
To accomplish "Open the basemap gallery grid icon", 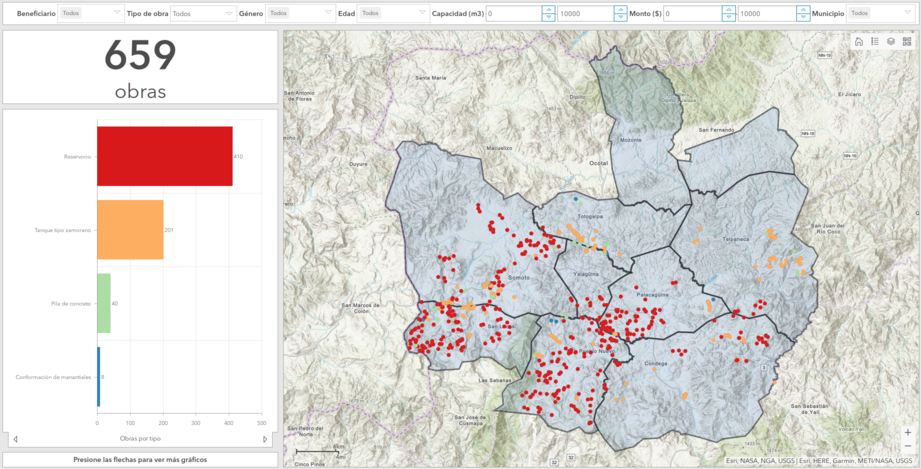I will point(907,42).
